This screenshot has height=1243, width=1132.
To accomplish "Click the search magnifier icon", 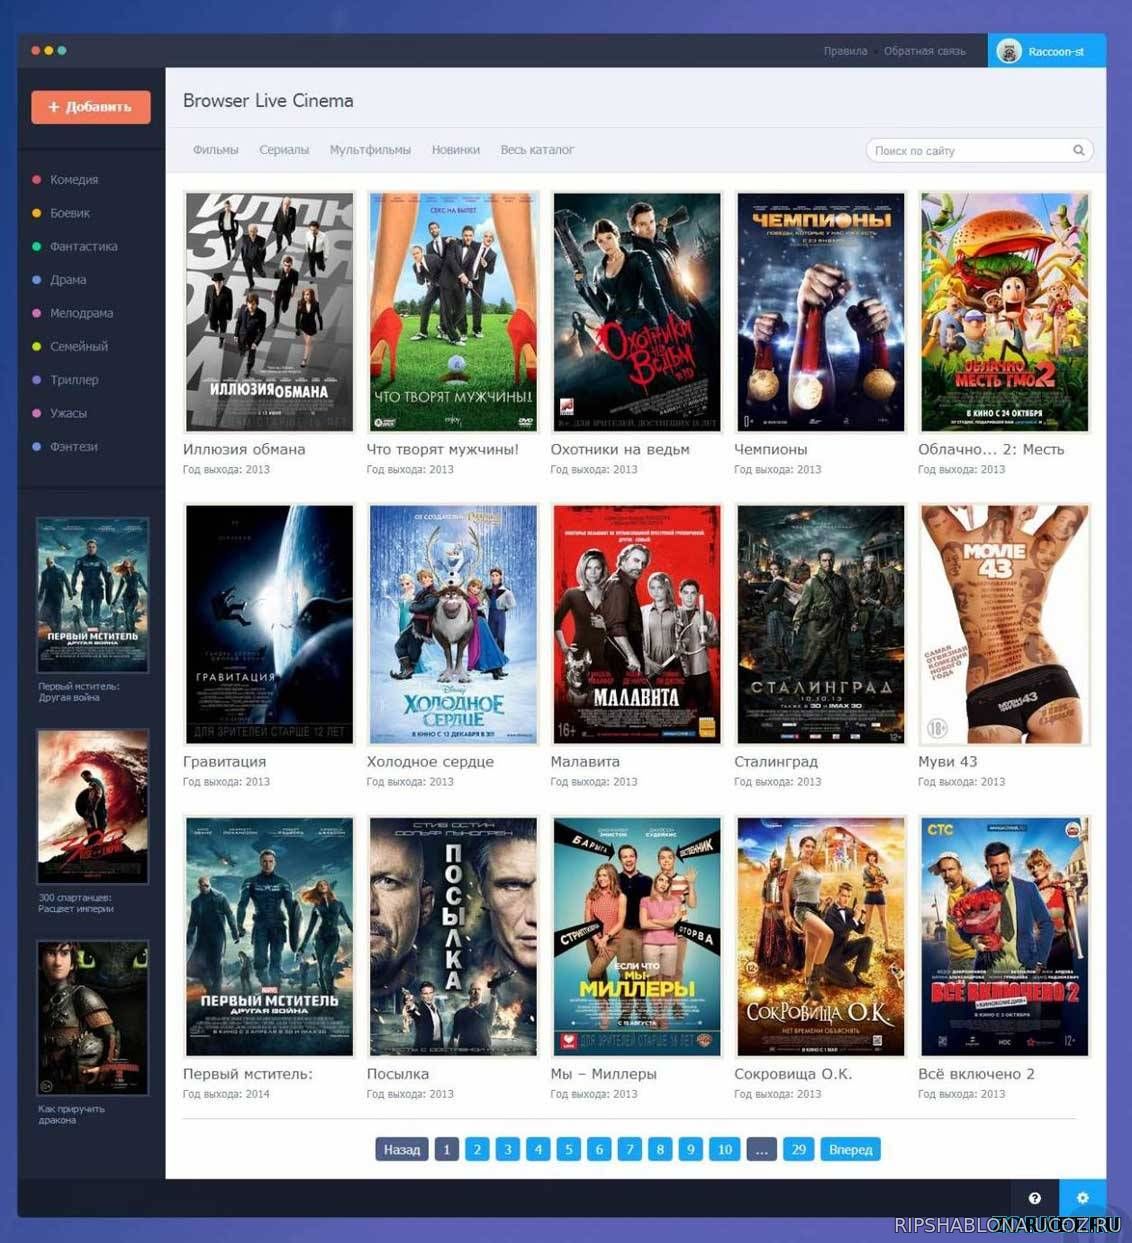I will coord(1079,150).
